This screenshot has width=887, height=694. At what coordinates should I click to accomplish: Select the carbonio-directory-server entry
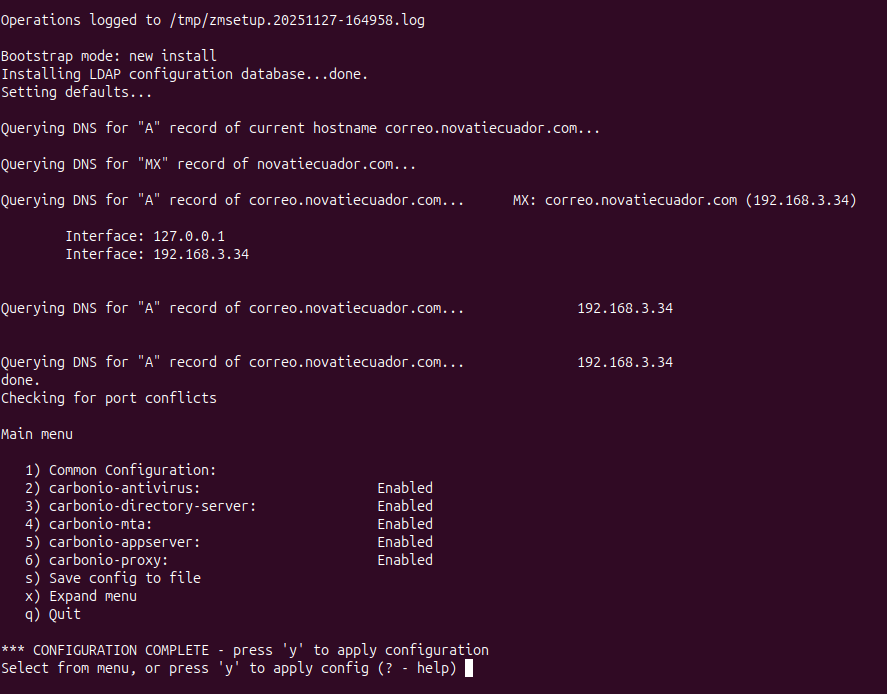[x=152, y=506]
